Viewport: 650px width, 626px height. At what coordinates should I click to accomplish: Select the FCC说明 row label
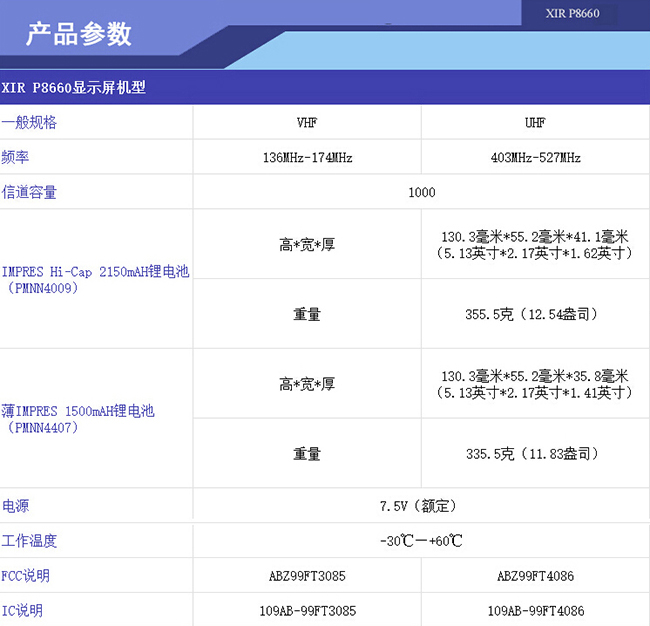25,575
